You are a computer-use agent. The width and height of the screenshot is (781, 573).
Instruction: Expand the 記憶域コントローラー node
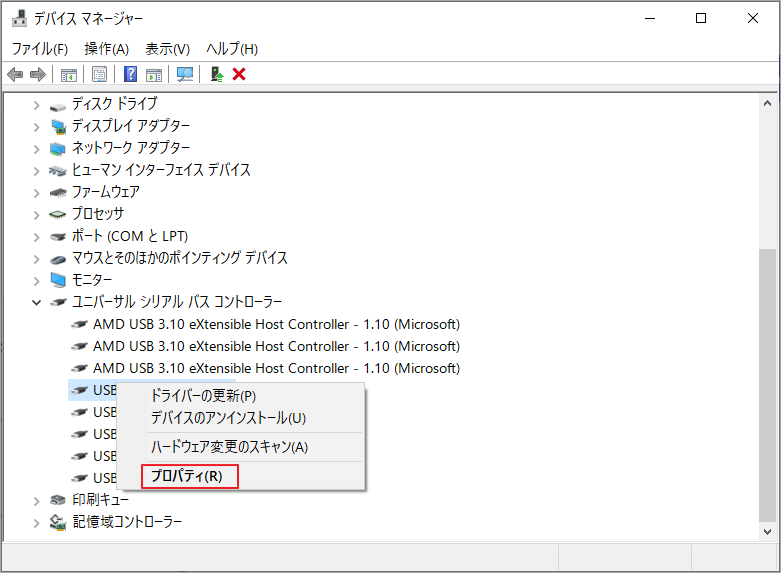[36, 523]
